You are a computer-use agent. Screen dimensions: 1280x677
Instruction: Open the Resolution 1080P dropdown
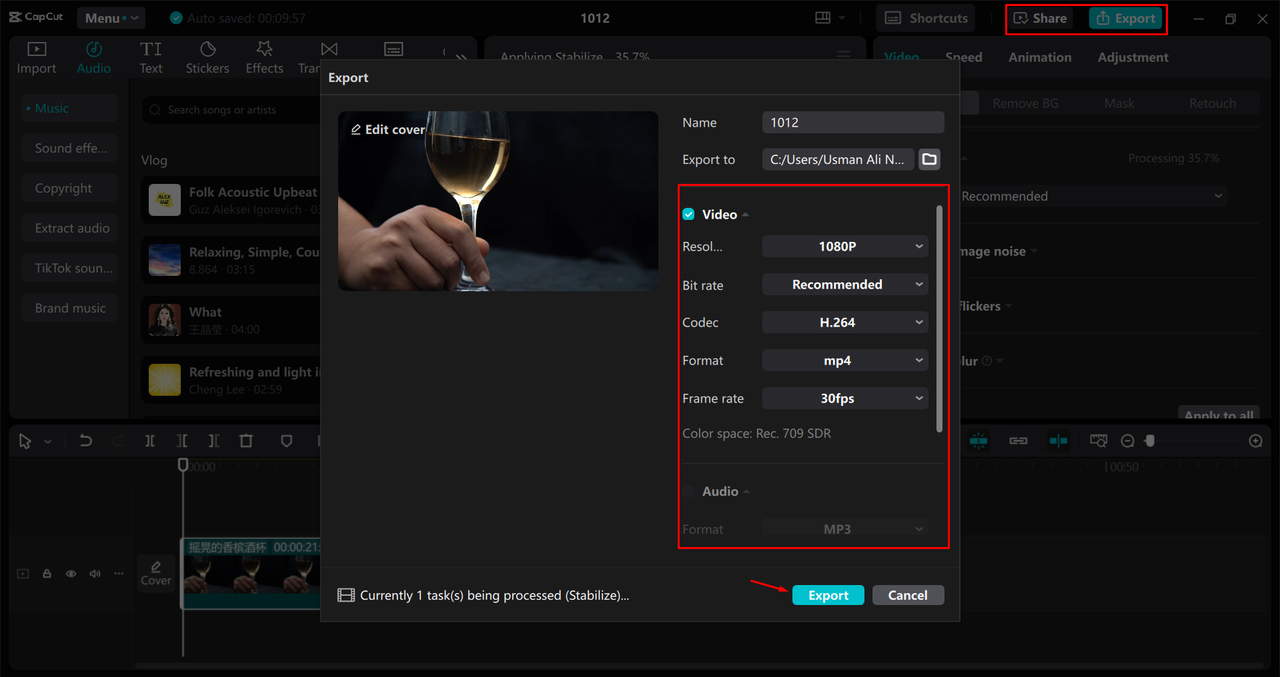point(845,246)
